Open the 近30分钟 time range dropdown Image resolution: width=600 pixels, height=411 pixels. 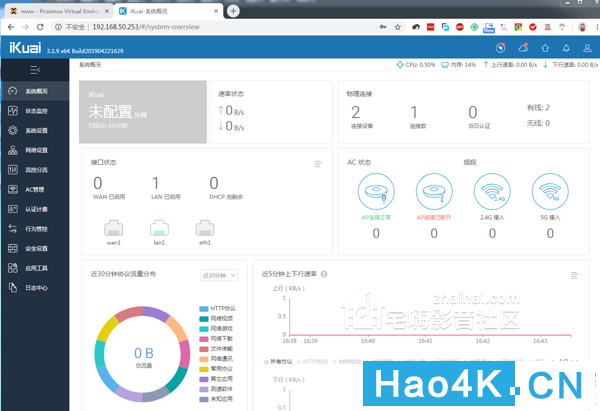point(219,275)
